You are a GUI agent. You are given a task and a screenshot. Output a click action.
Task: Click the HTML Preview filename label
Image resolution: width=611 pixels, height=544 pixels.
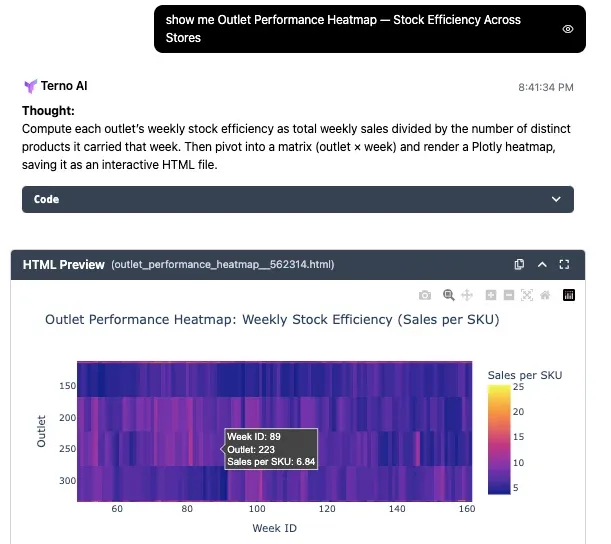pyautogui.click(x=223, y=265)
